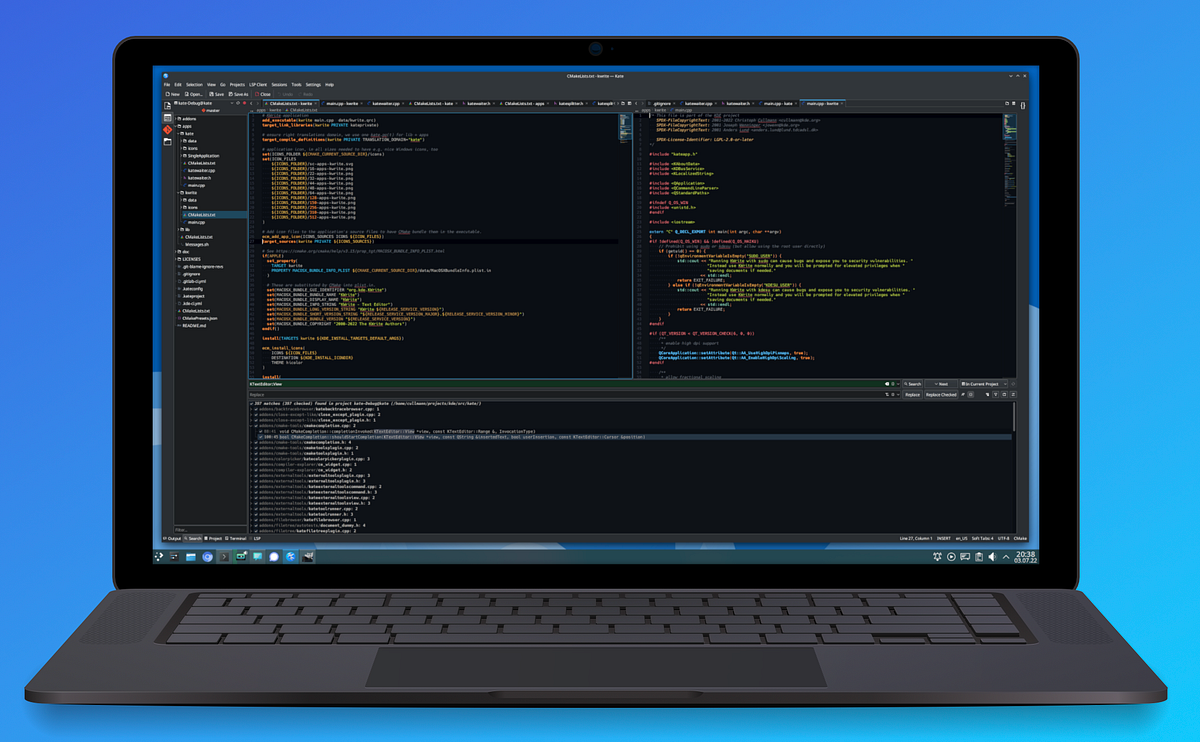Switch to the katewaiter.h tab
The width and height of the screenshot is (1200, 742).
(x=476, y=103)
